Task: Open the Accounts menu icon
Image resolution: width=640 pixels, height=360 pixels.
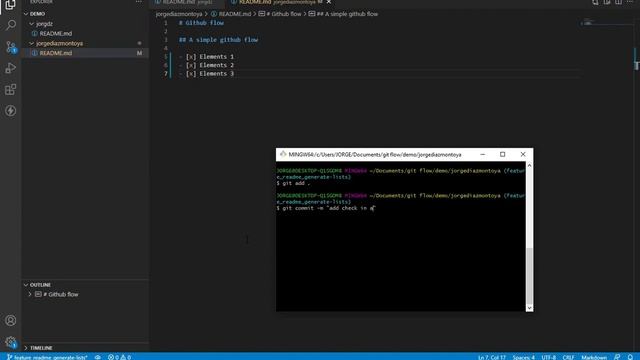Action: point(11,320)
